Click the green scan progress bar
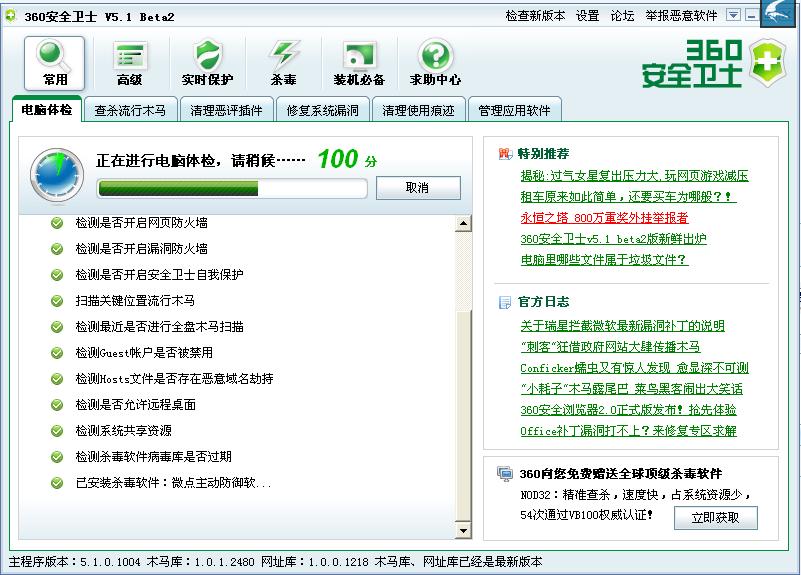The height and width of the screenshot is (575, 801). click(232, 188)
